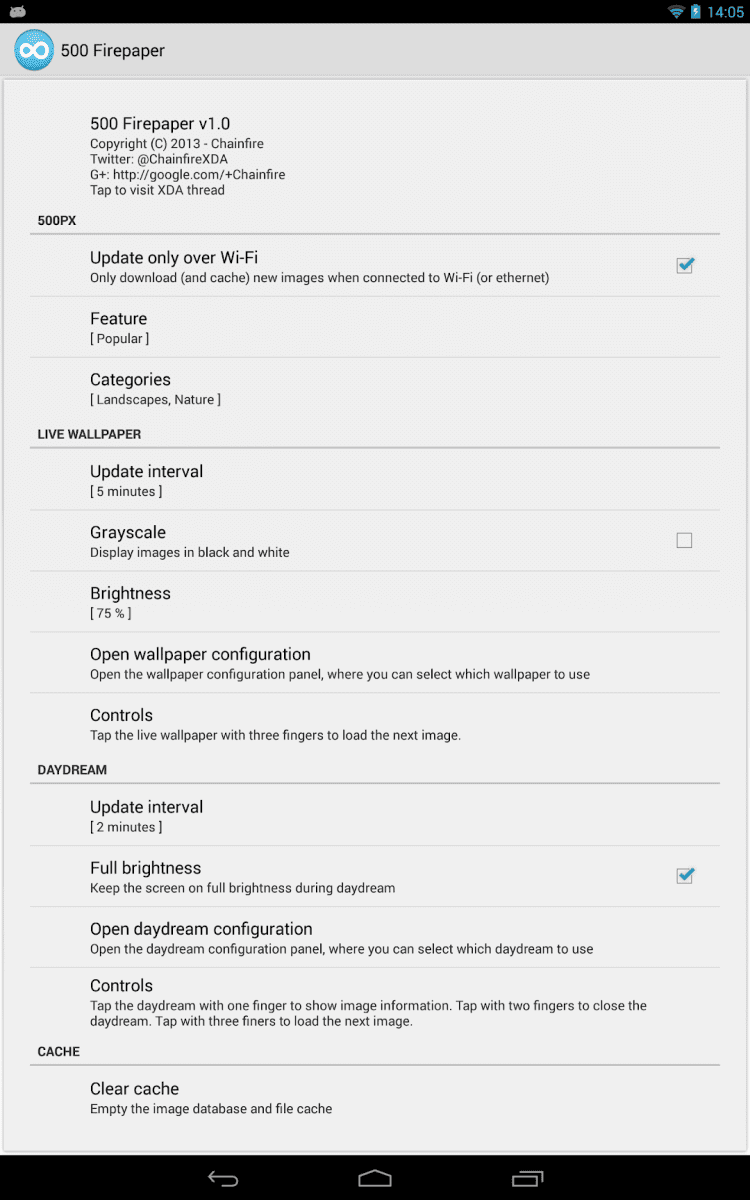Toggle Update only over Wi-Fi checkbox
Screen dimensions: 750x1200
[x=684, y=266]
